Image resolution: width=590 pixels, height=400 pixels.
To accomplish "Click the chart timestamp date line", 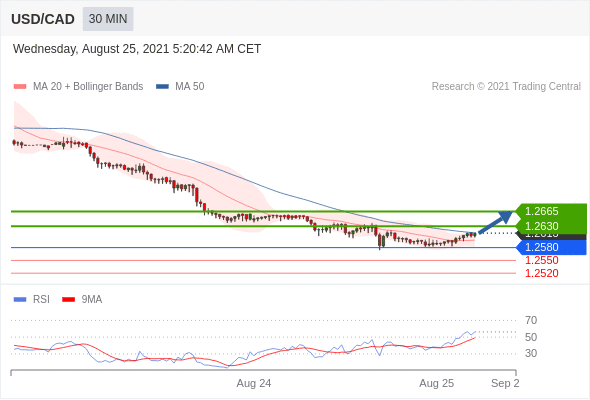I will pos(137,49).
